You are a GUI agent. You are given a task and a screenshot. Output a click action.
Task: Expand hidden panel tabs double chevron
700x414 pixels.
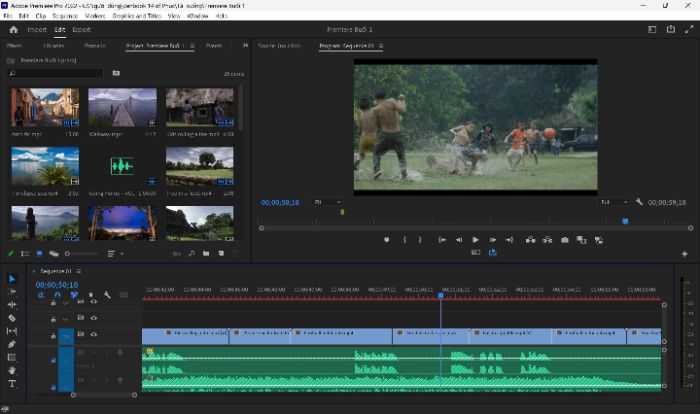coord(245,46)
